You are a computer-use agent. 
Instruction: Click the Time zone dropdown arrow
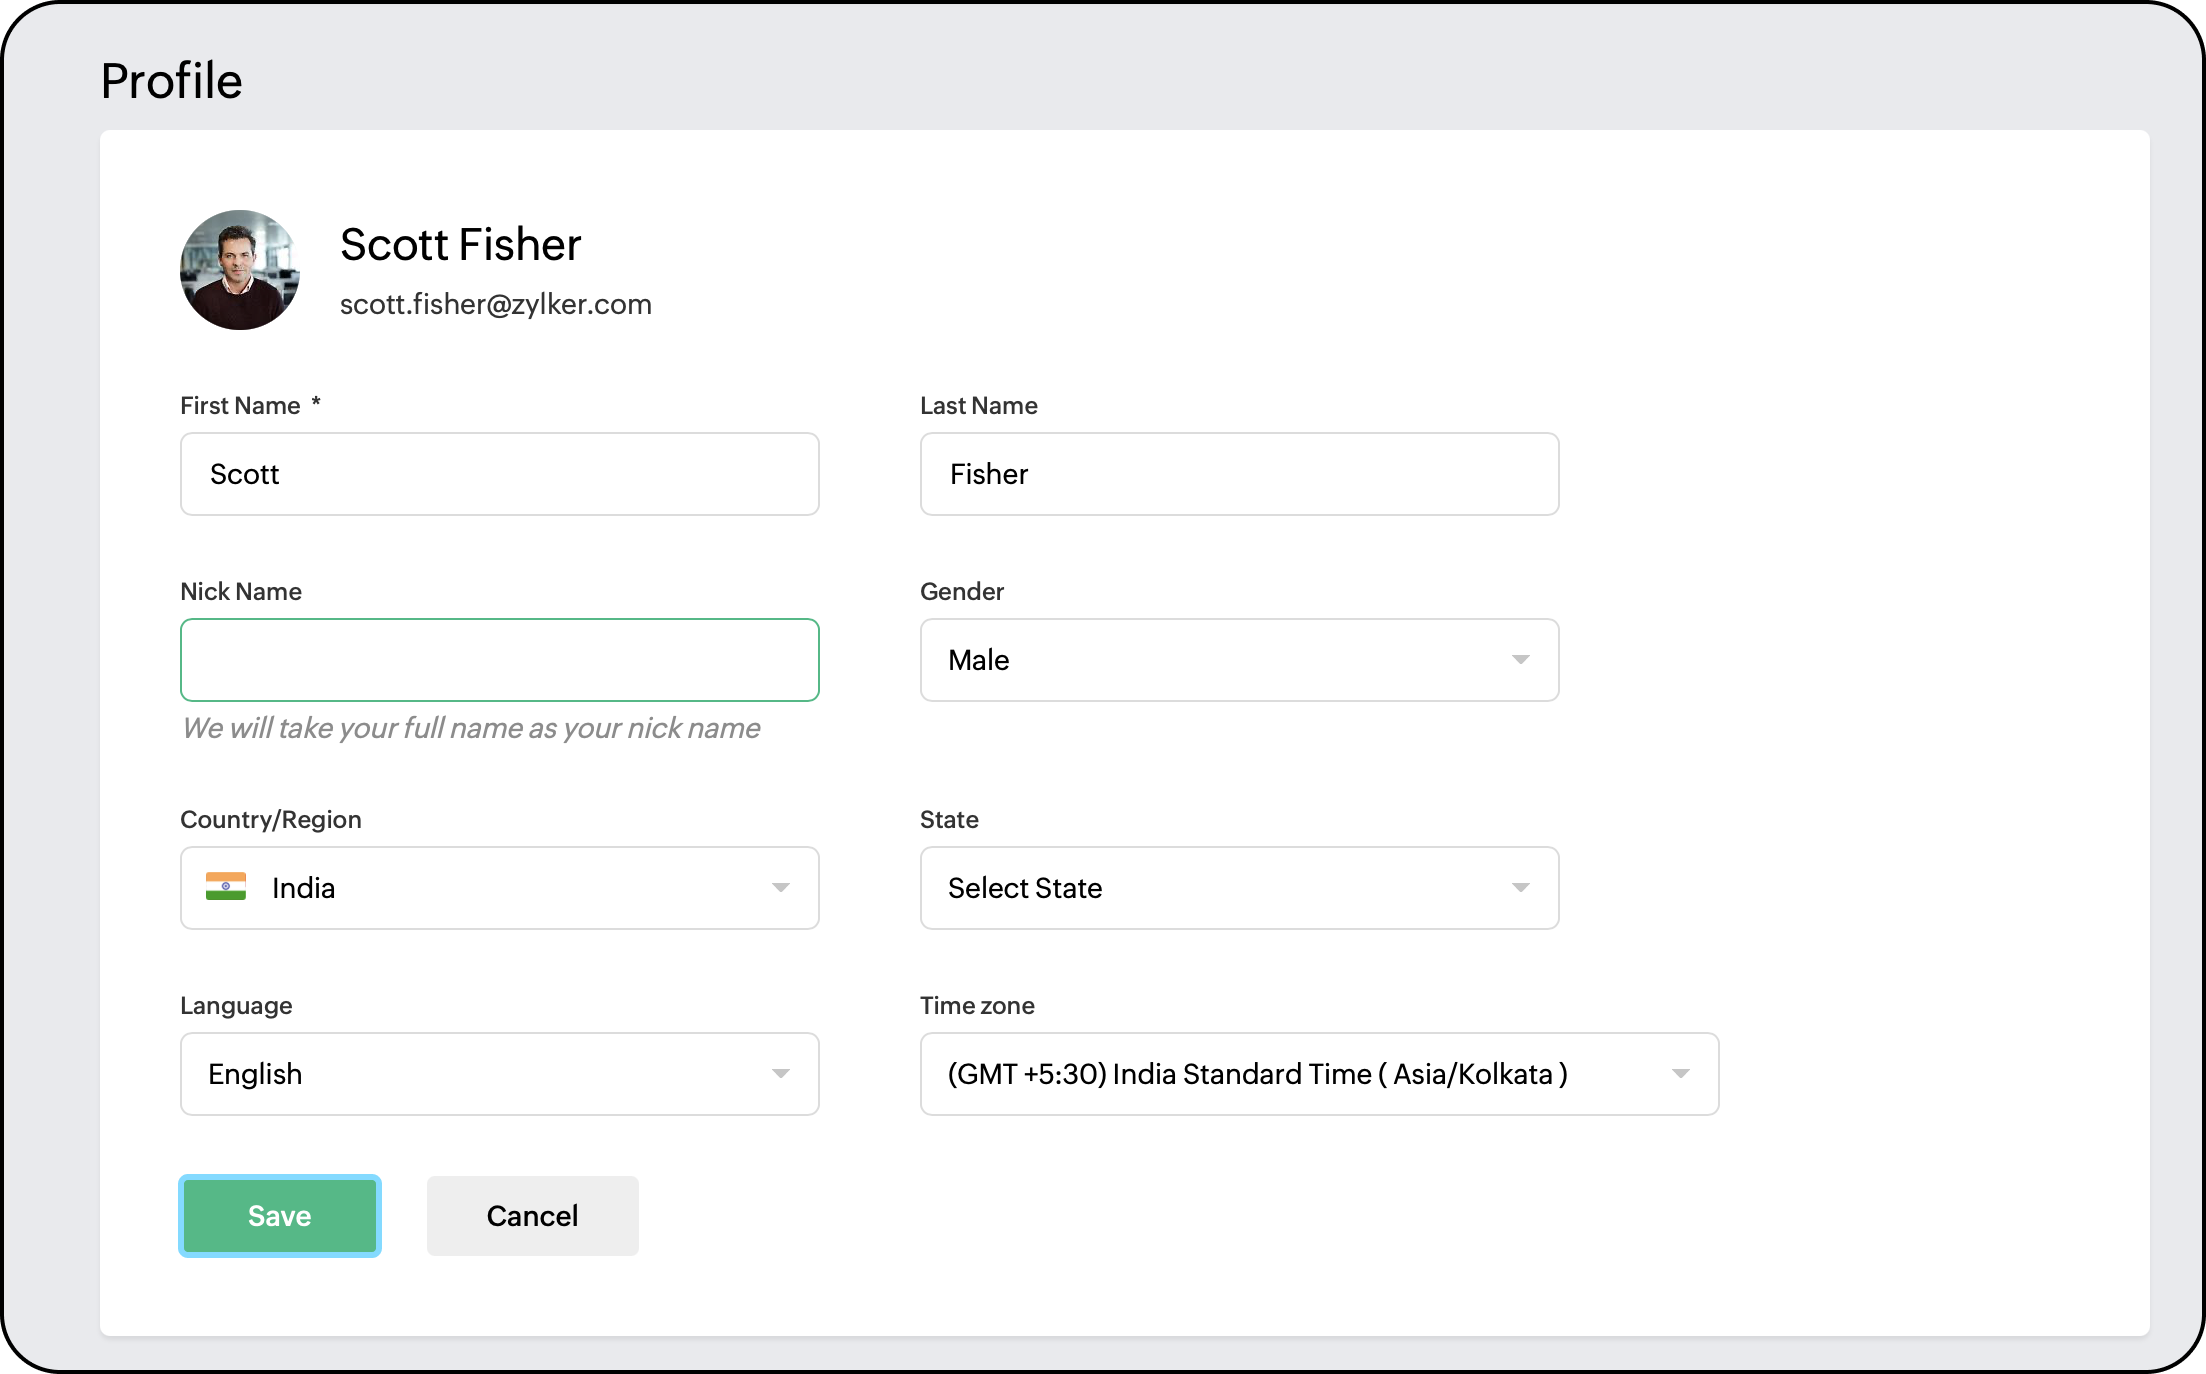1680,1074
